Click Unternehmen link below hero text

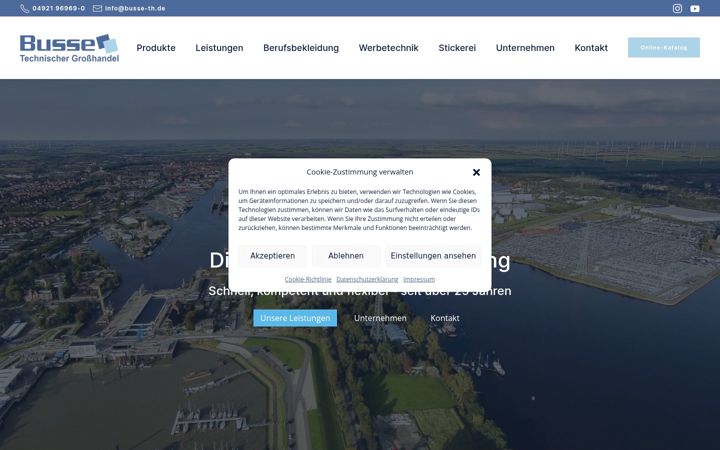point(380,318)
